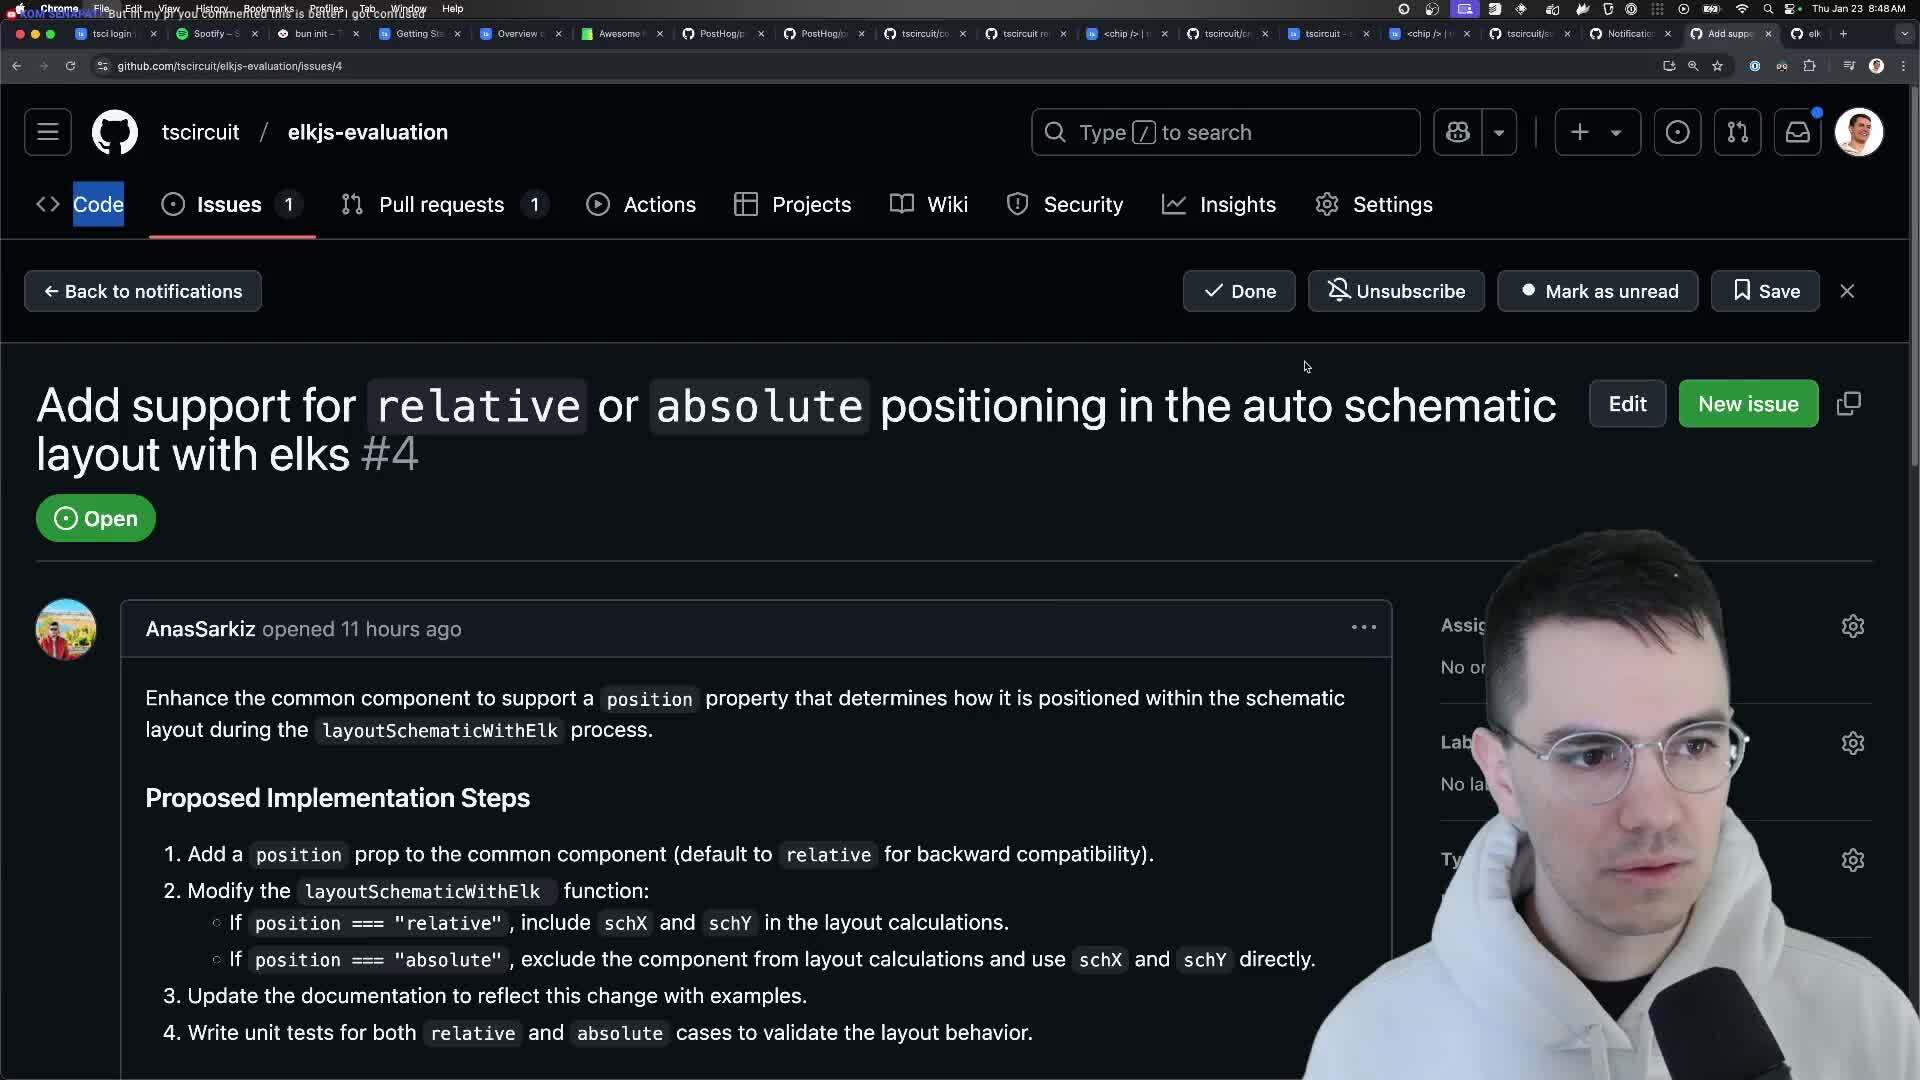
Task: Open the pull requests icon in header
Action: [x=1737, y=132]
